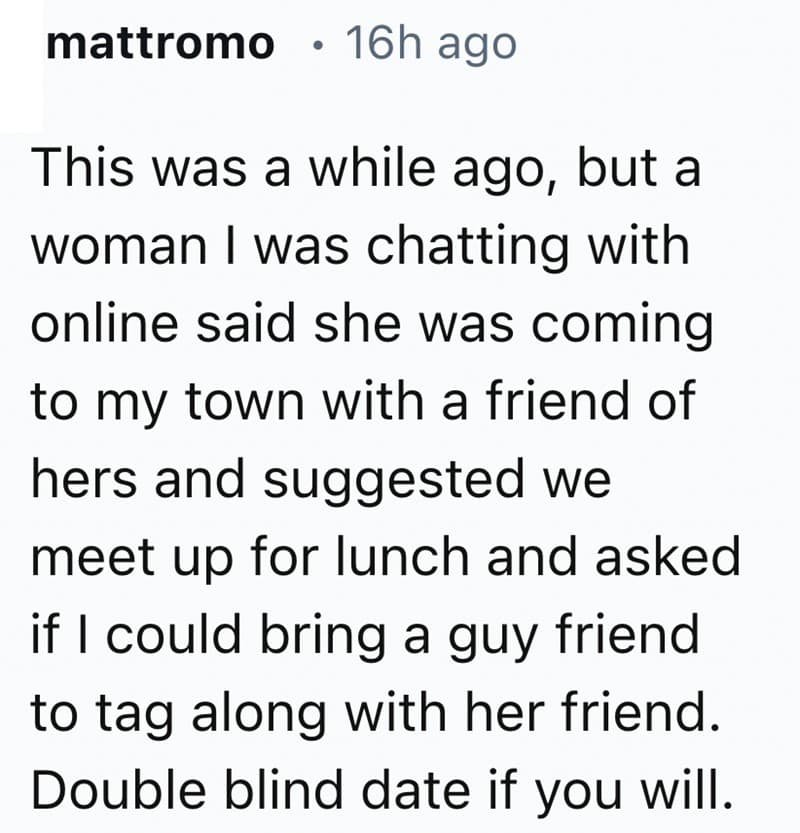
Task: Select the word "woman" in comment
Action: (119, 246)
